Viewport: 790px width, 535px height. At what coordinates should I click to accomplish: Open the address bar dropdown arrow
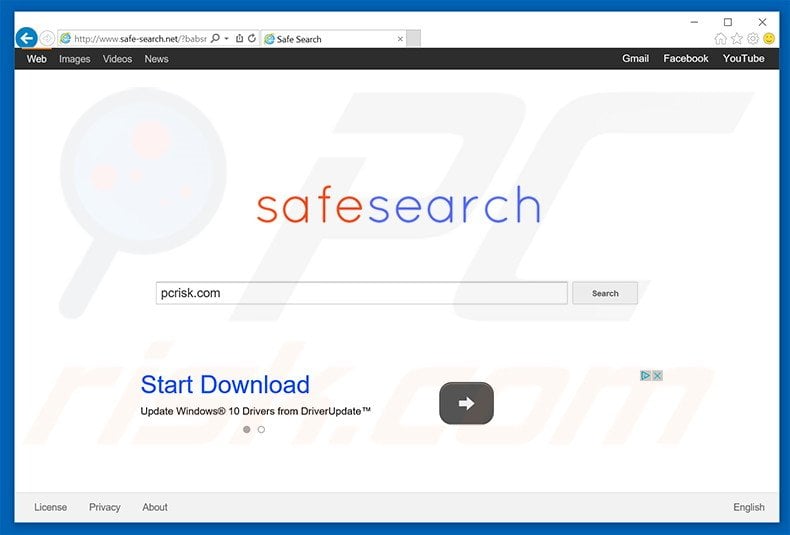click(x=226, y=39)
